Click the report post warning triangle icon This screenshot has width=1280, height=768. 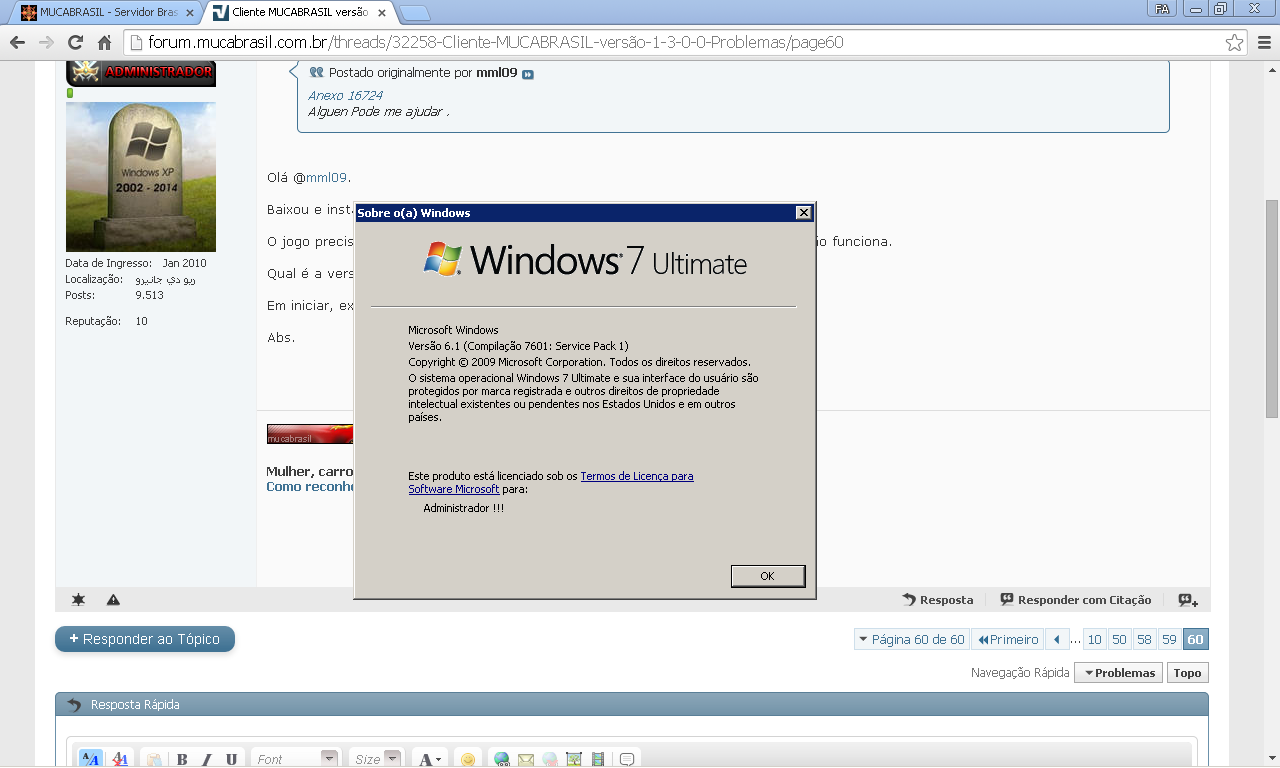(x=113, y=600)
